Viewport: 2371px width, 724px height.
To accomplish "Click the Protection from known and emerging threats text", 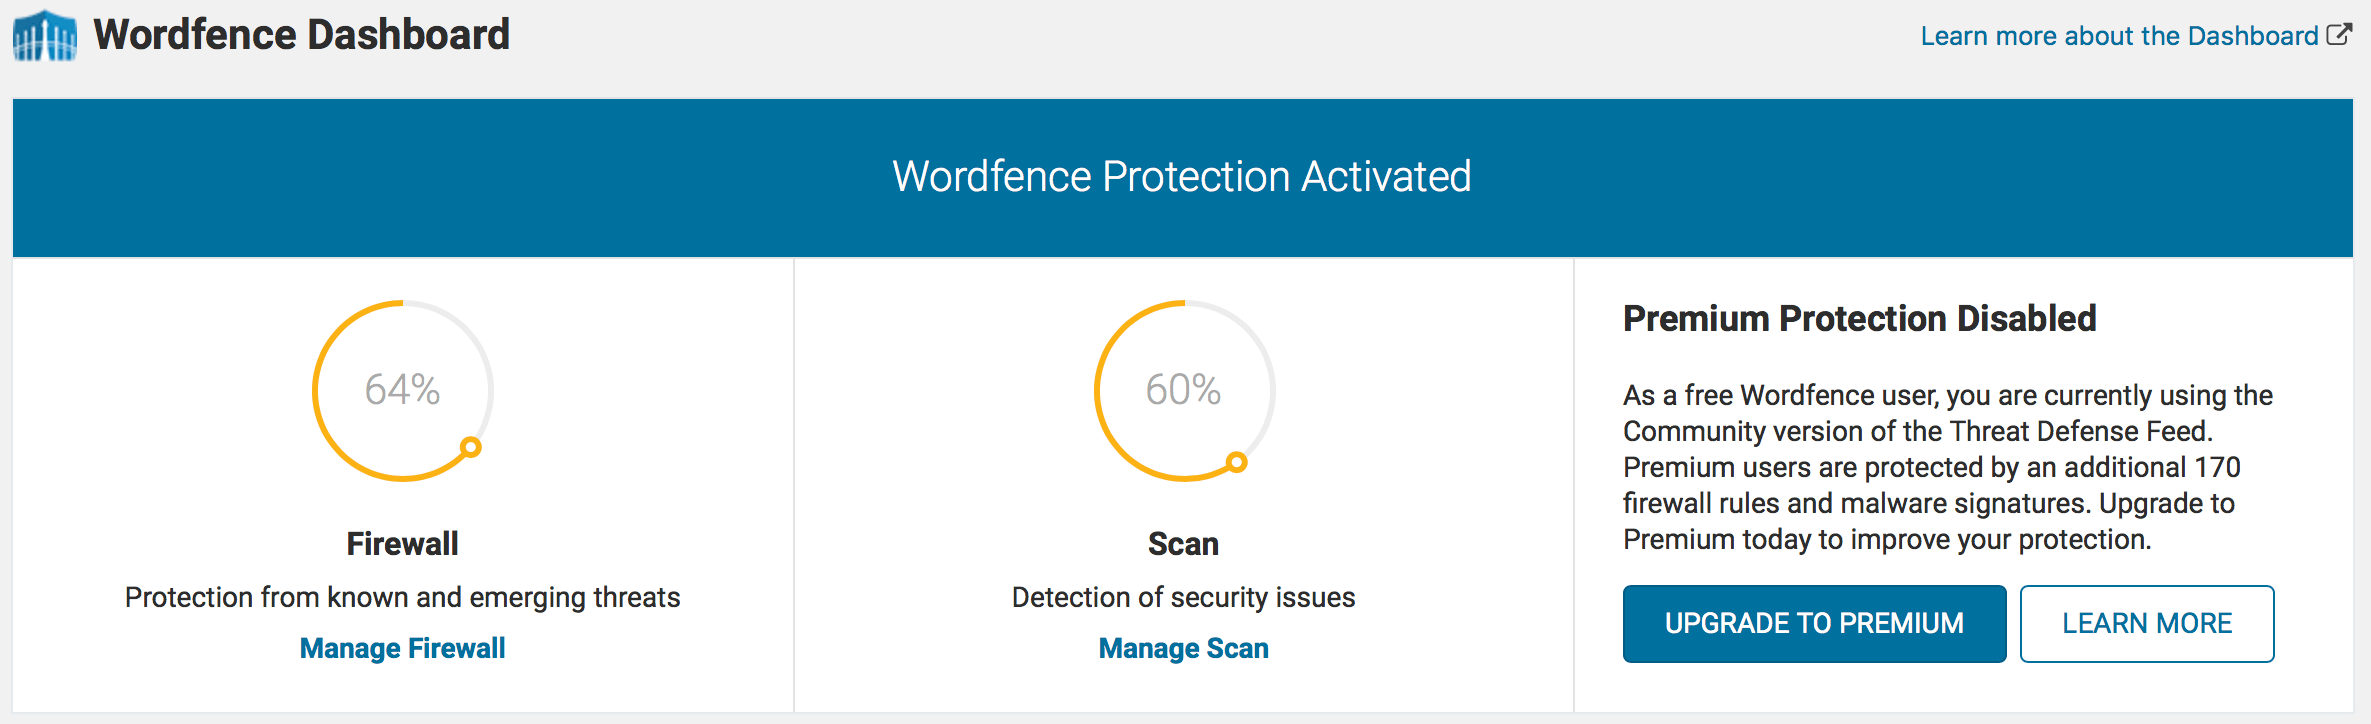I will 402,597.
